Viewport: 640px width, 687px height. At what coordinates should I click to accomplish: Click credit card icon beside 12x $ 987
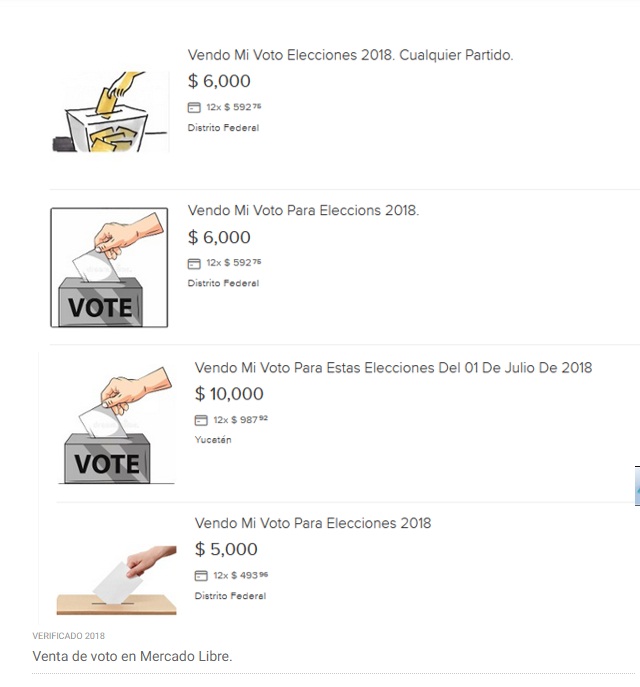[x=201, y=420]
